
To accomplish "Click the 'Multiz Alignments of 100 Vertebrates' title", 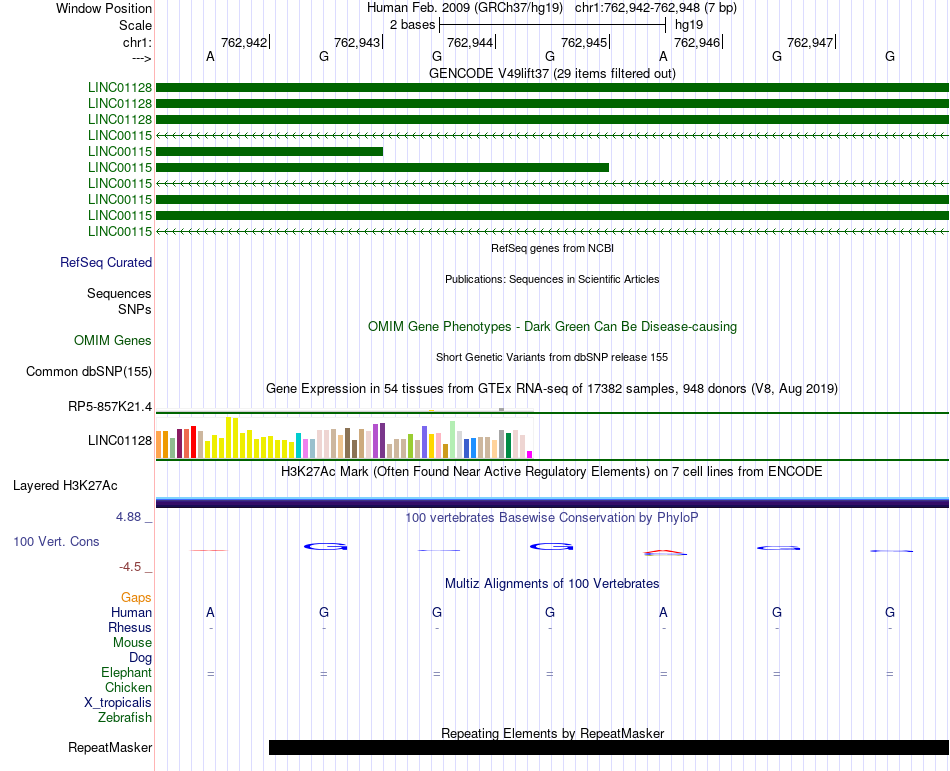I will click(x=552, y=584).
